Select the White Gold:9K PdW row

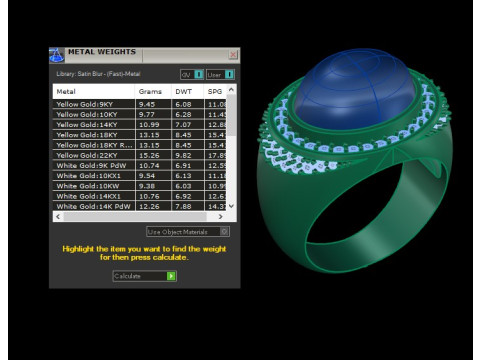coord(139,166)
